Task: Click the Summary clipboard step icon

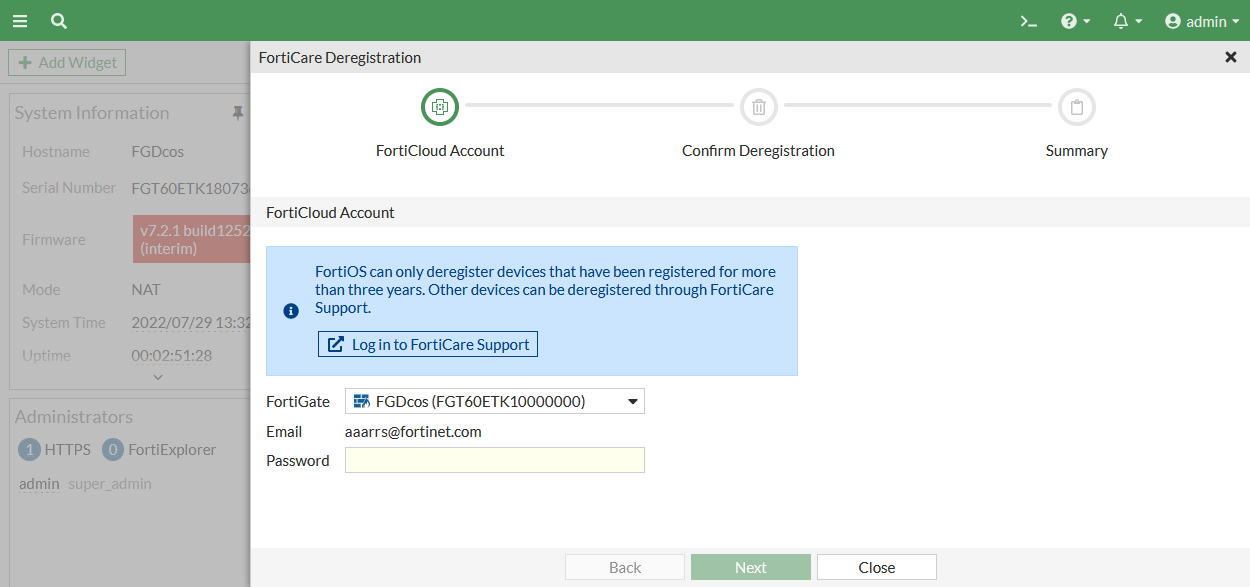Action: point(1077,107)
